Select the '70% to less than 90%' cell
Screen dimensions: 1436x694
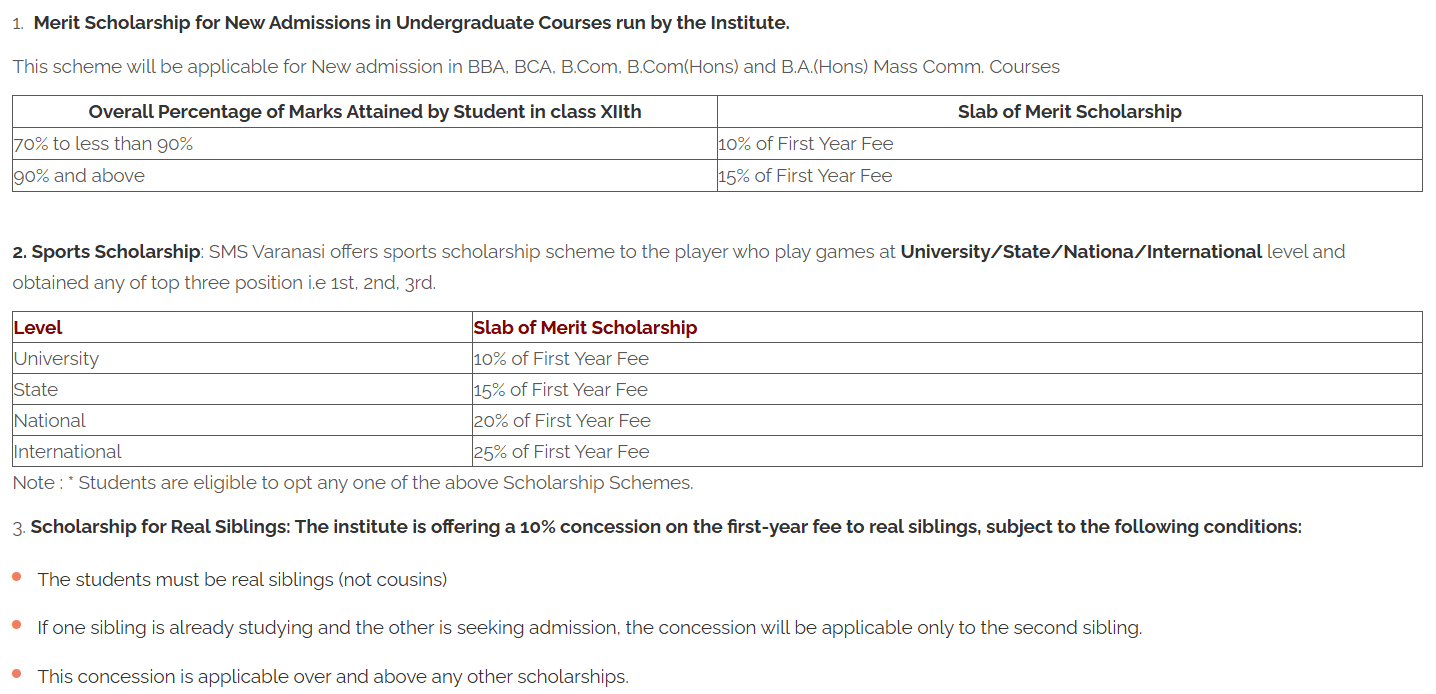pyautogui.click(x=103, y=144)
